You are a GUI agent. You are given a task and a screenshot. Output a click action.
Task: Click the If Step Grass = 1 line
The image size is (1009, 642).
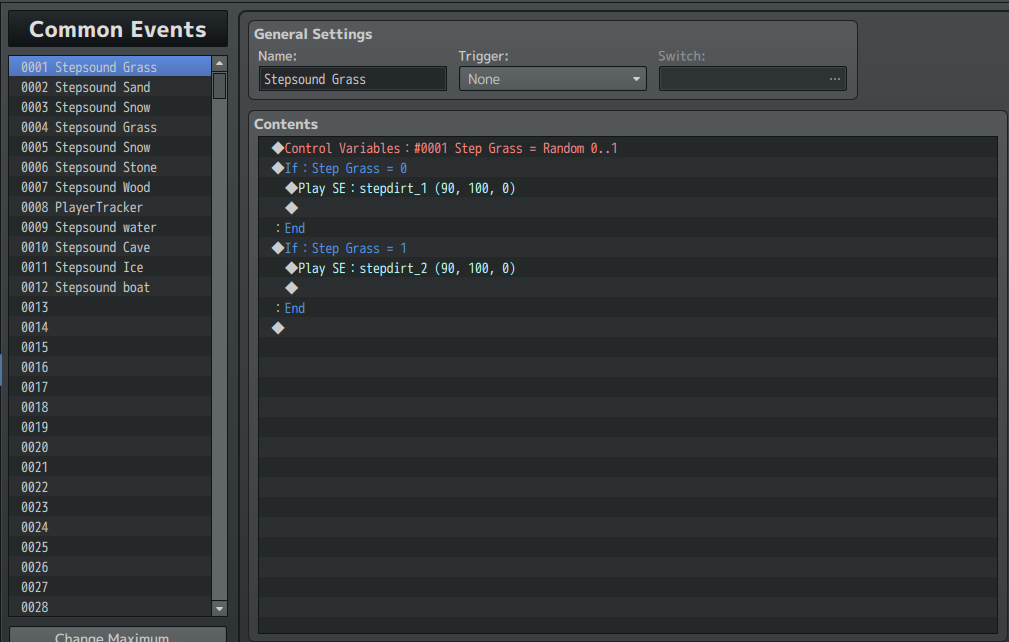click(x=346, y=248)
